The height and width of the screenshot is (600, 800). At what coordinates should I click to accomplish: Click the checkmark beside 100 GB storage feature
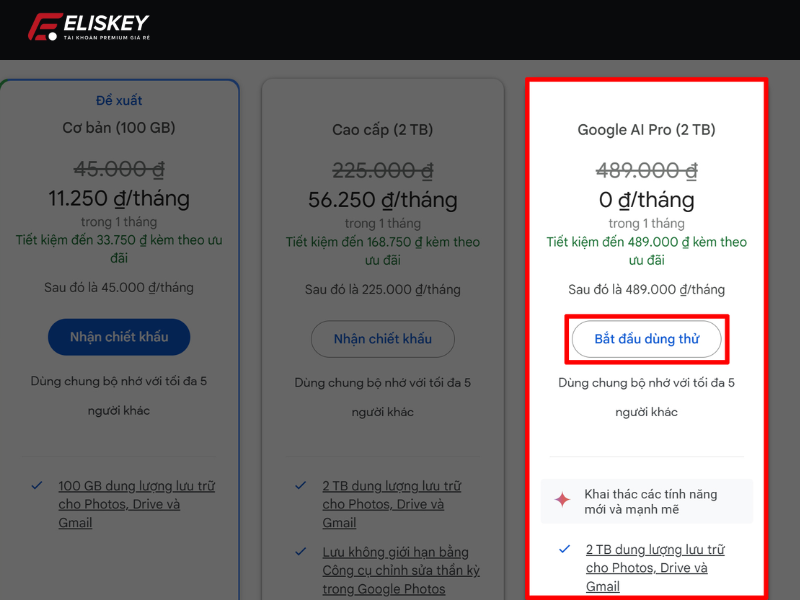[37, 486]
